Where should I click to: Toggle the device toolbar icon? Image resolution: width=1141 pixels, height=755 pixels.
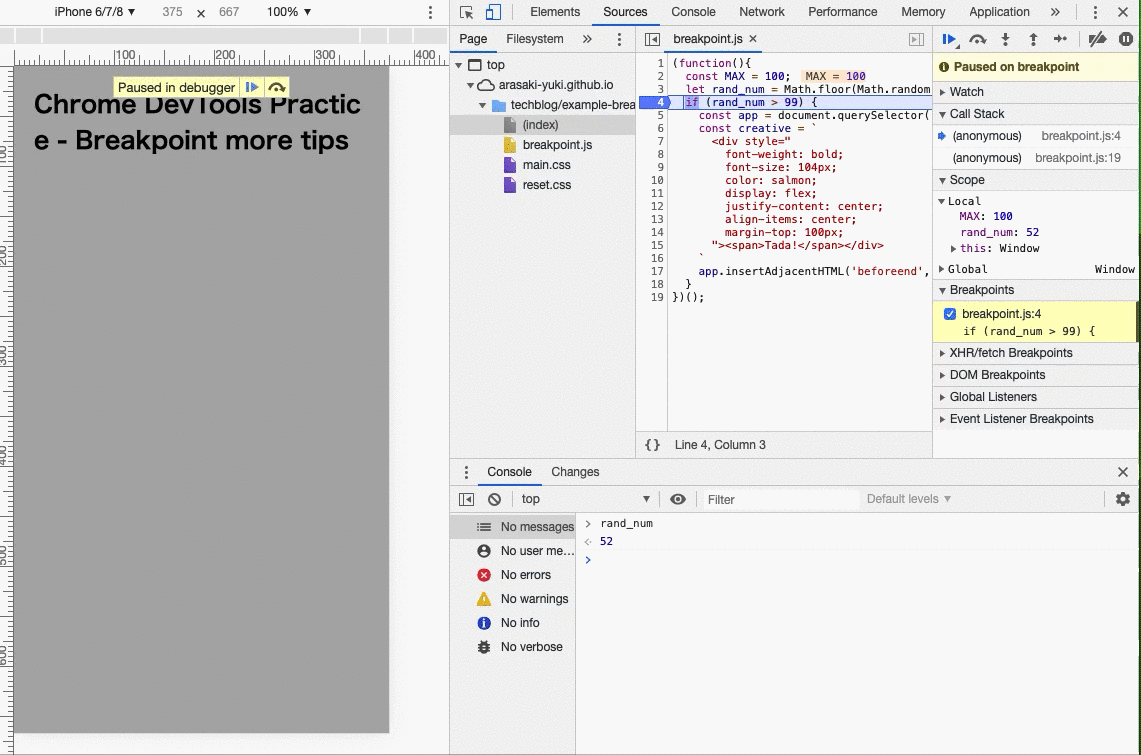coord(493,12)
